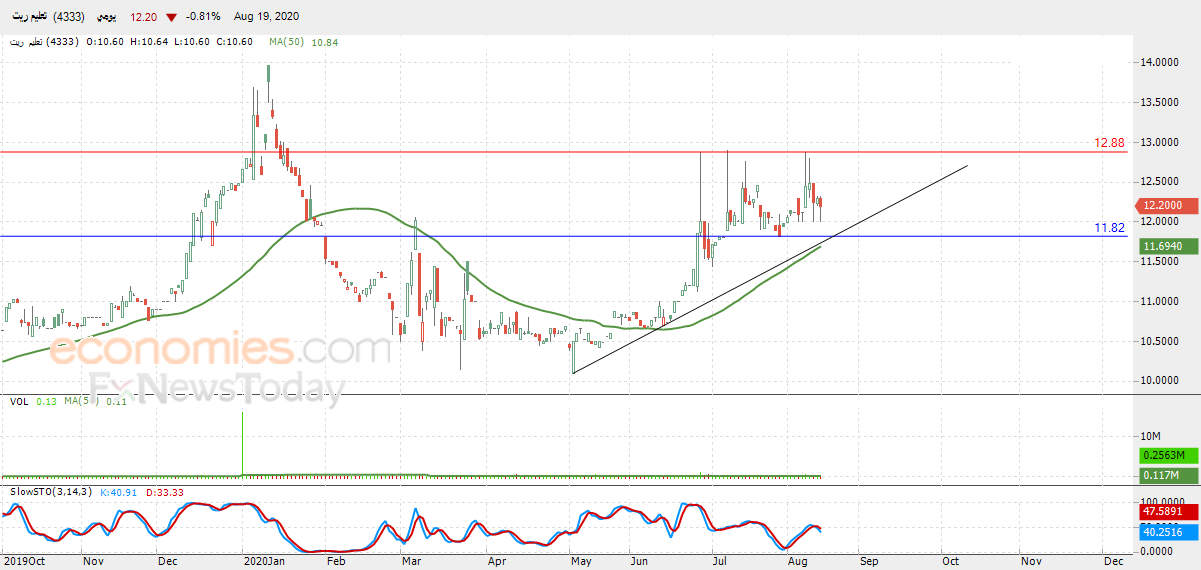Image resolution: width=1201 pixels, height=570 pixels.
Task: Click the Aug time axis label
Action: coord(795,562)
